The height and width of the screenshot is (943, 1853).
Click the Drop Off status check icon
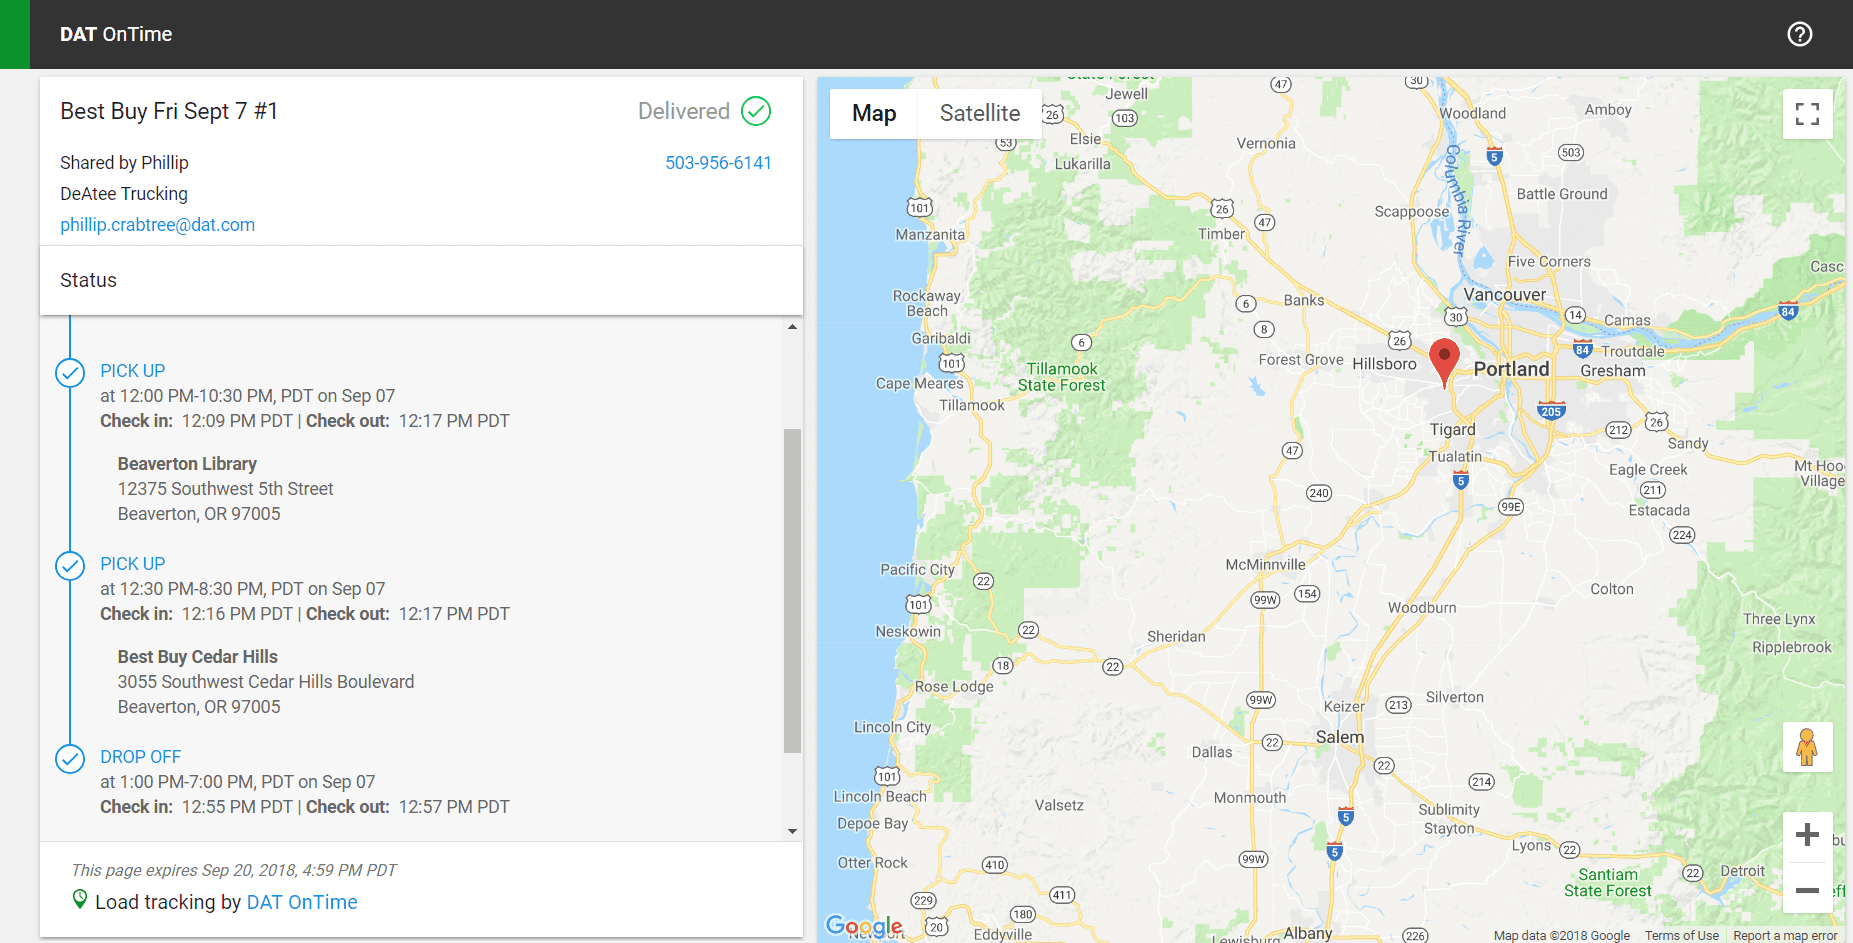(70, 759)
